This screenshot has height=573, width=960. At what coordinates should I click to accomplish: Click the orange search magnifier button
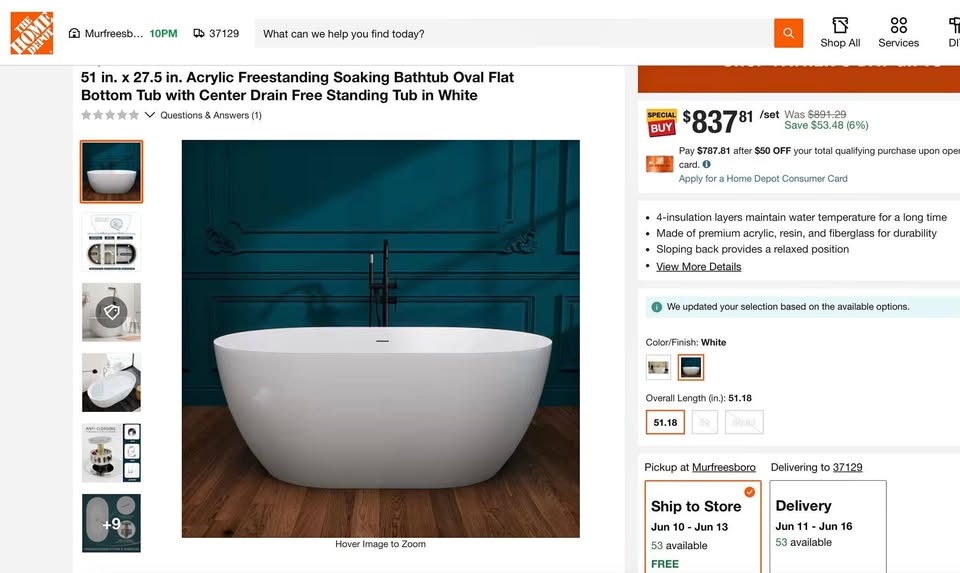[x=788, y=33]
